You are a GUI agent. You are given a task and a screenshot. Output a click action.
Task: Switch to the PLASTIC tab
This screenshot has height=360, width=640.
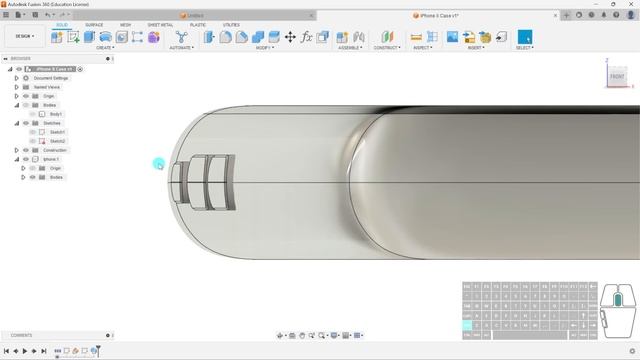tap(198, 25)
